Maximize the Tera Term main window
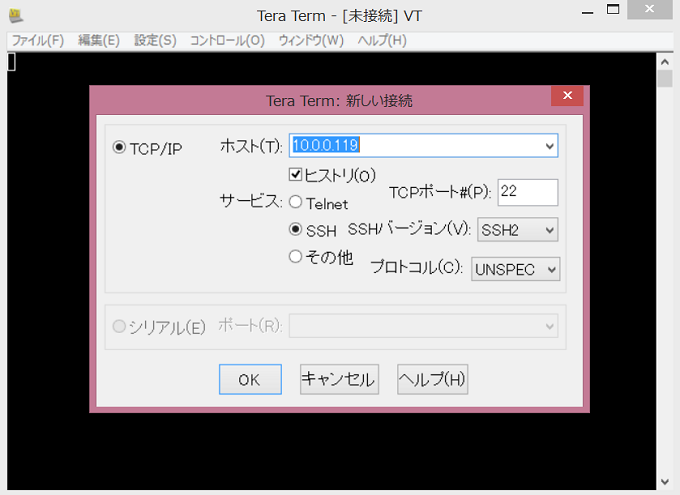680x495 pixels. tap(613, 10)
